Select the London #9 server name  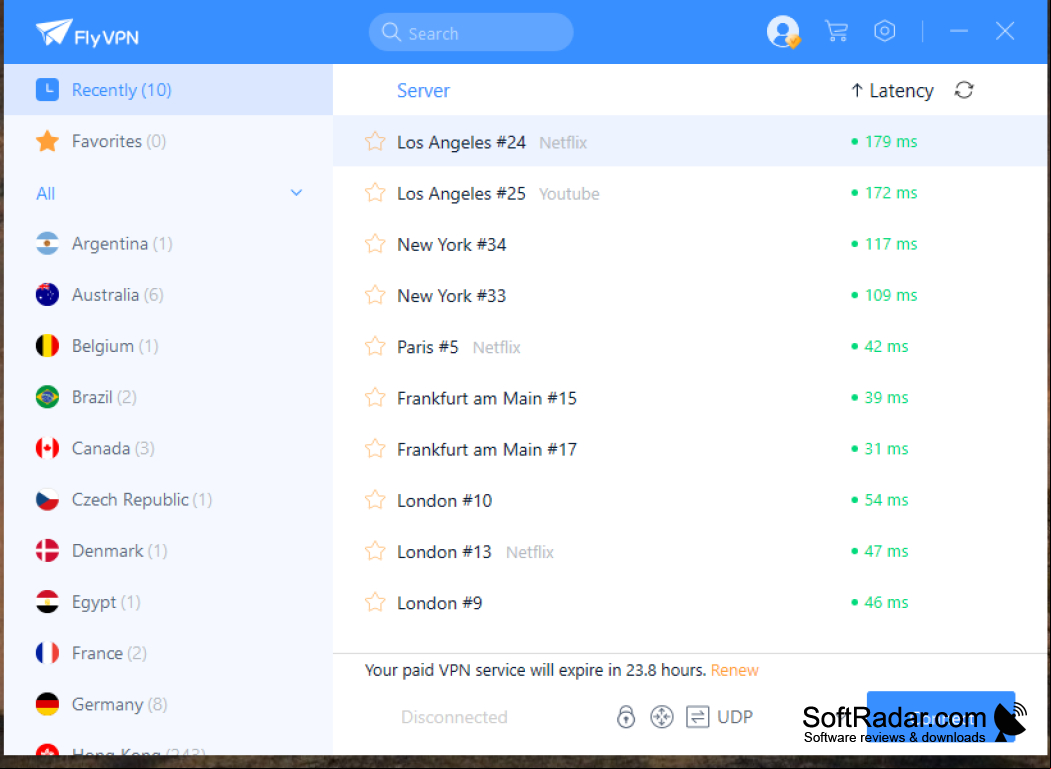pos(440,603)
